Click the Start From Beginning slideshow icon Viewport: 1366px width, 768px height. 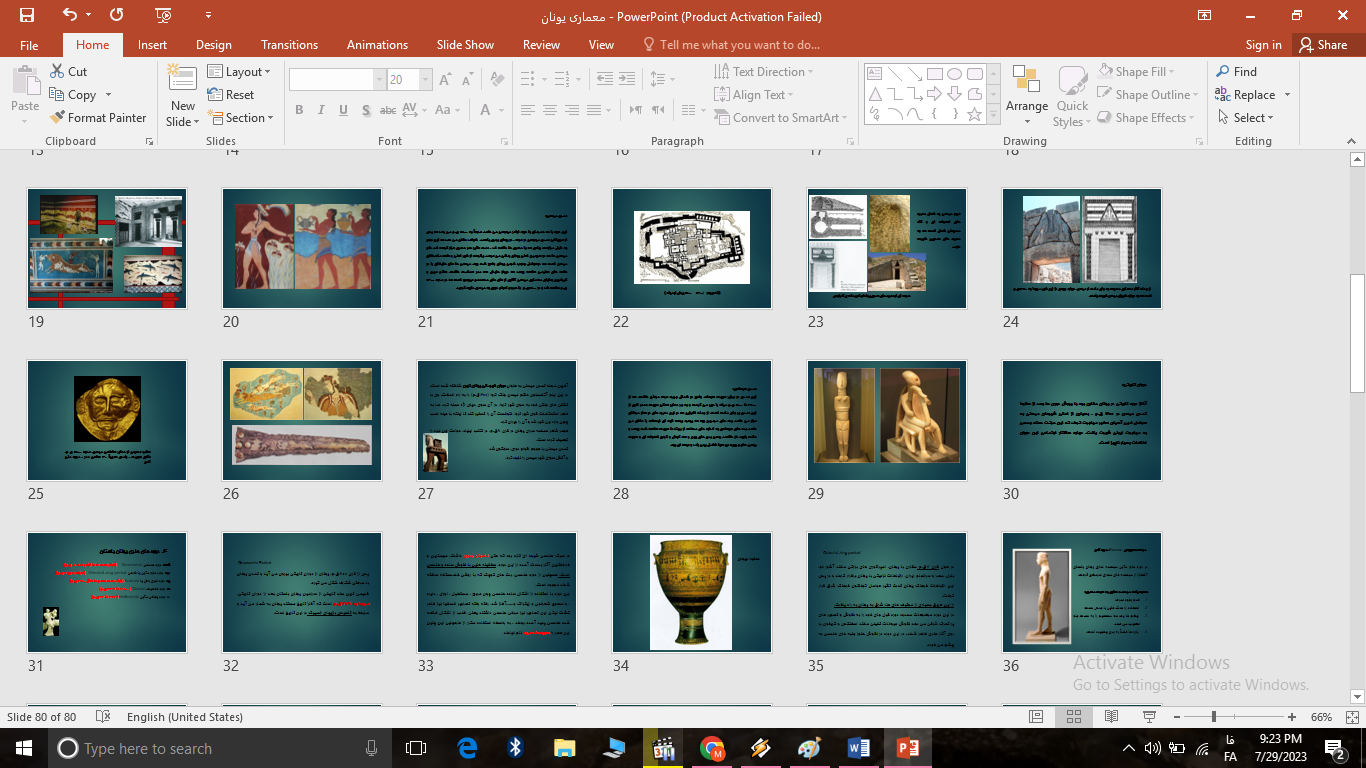coord(163,15)
